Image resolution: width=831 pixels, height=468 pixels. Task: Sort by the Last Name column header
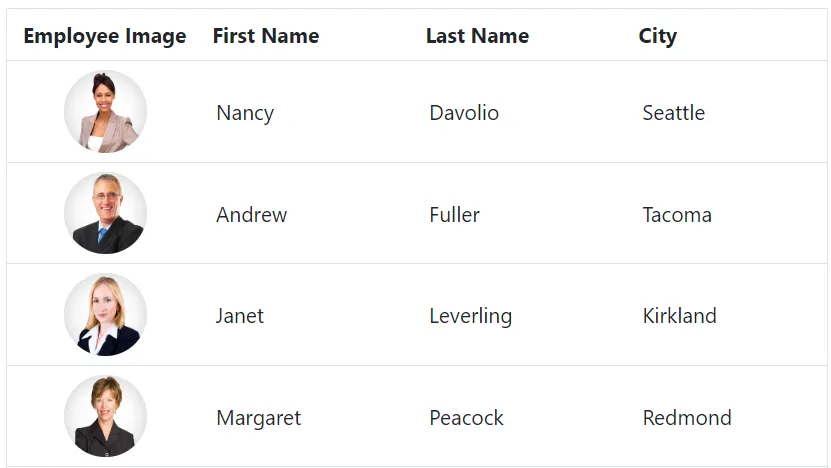pos(477,36)
